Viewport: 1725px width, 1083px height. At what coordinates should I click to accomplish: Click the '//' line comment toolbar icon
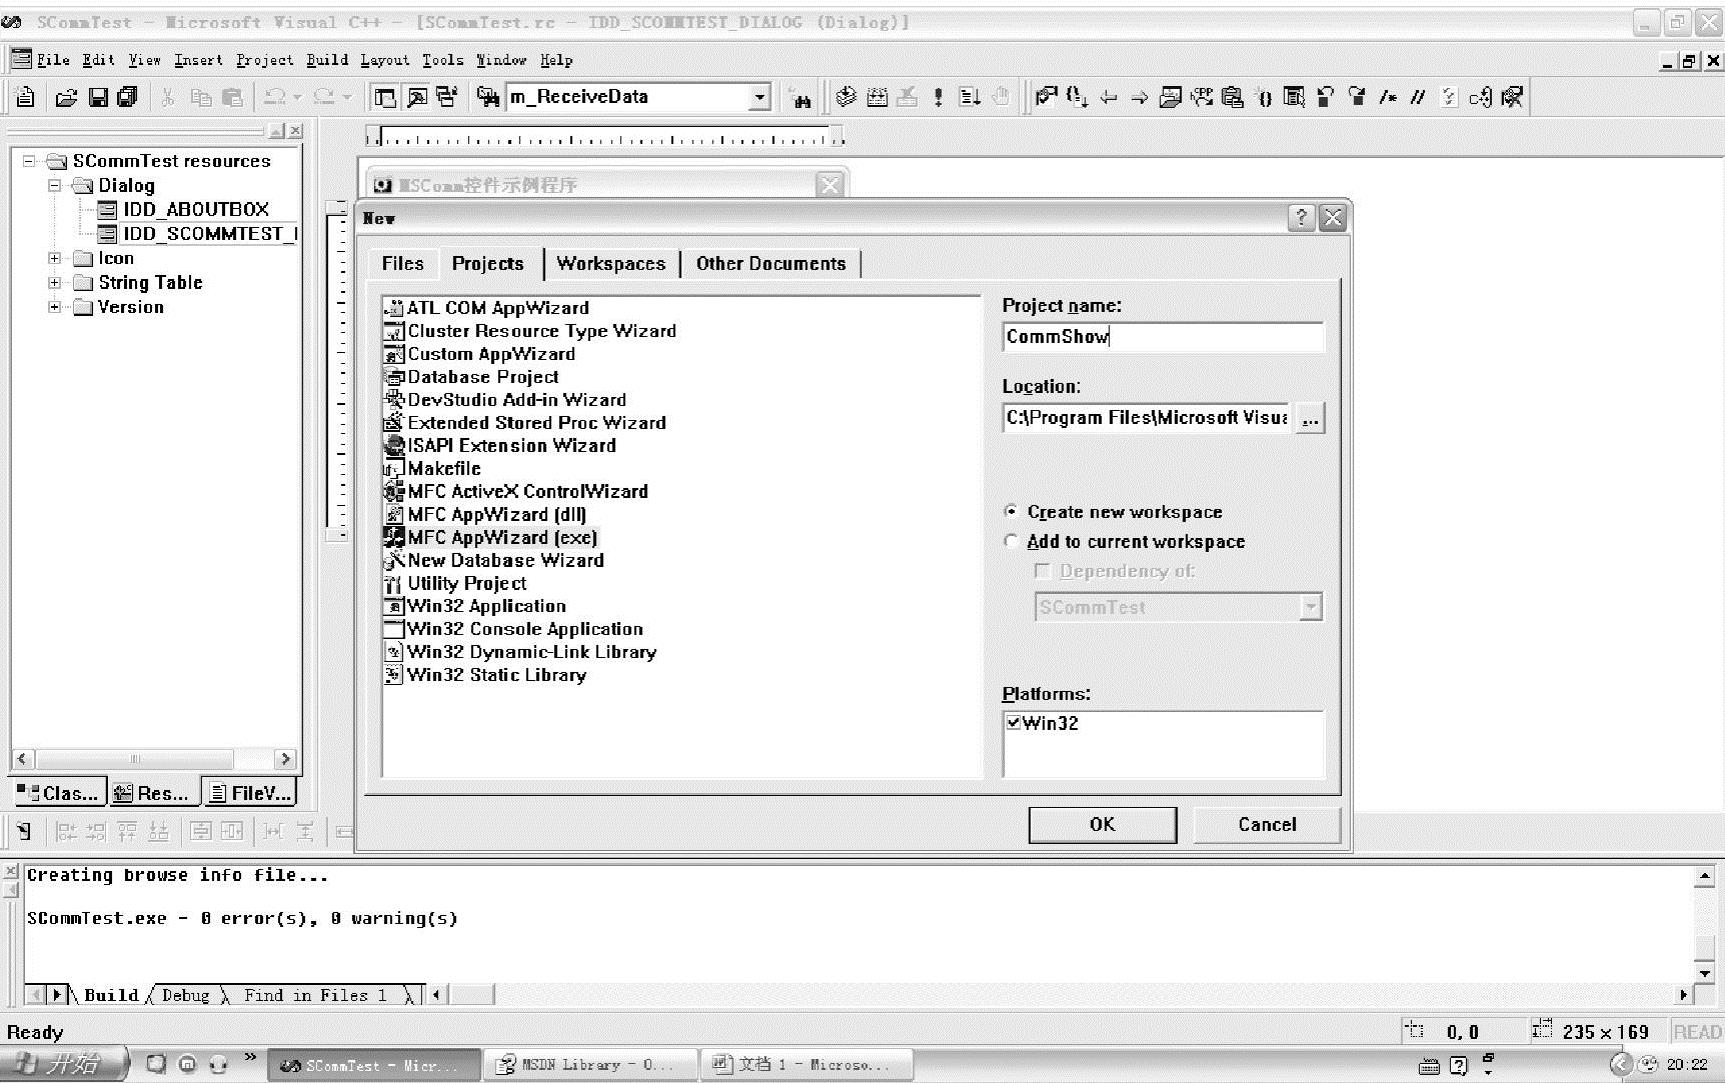click(1417, 97)
